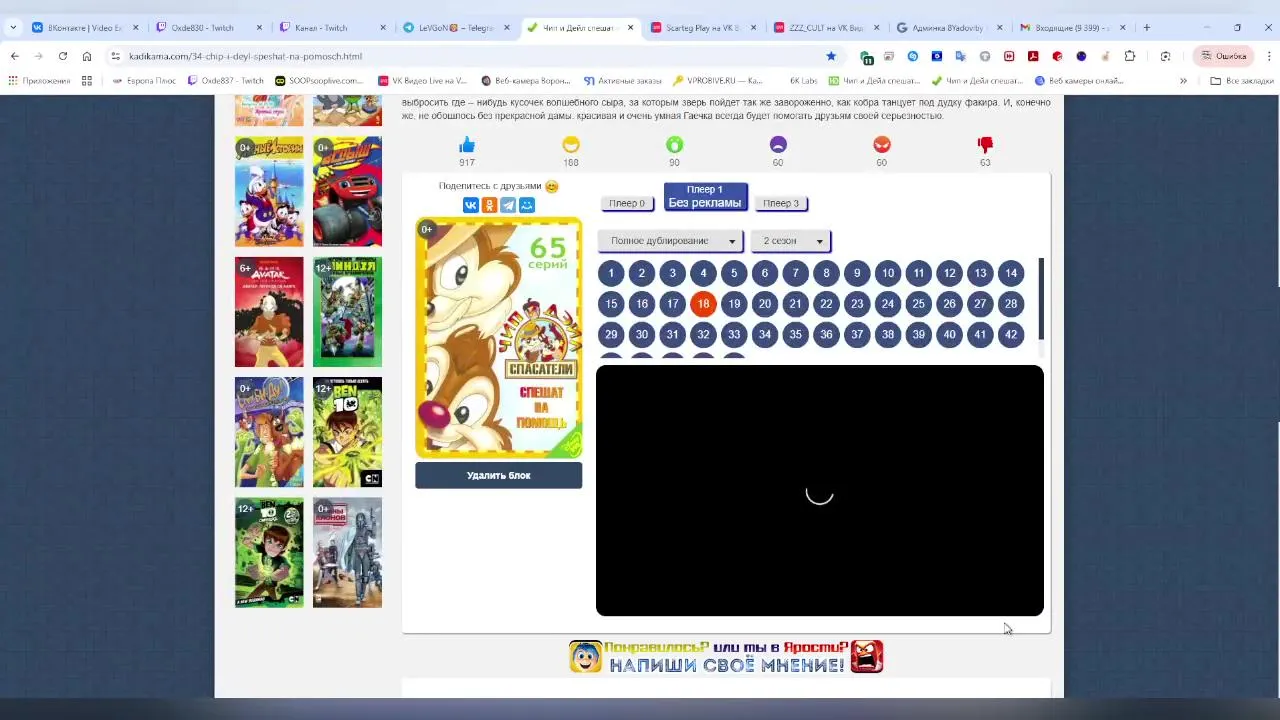
Task: Switch to the "LeVGoN" Telegram browser tab
Action: (x=456, y=27)
